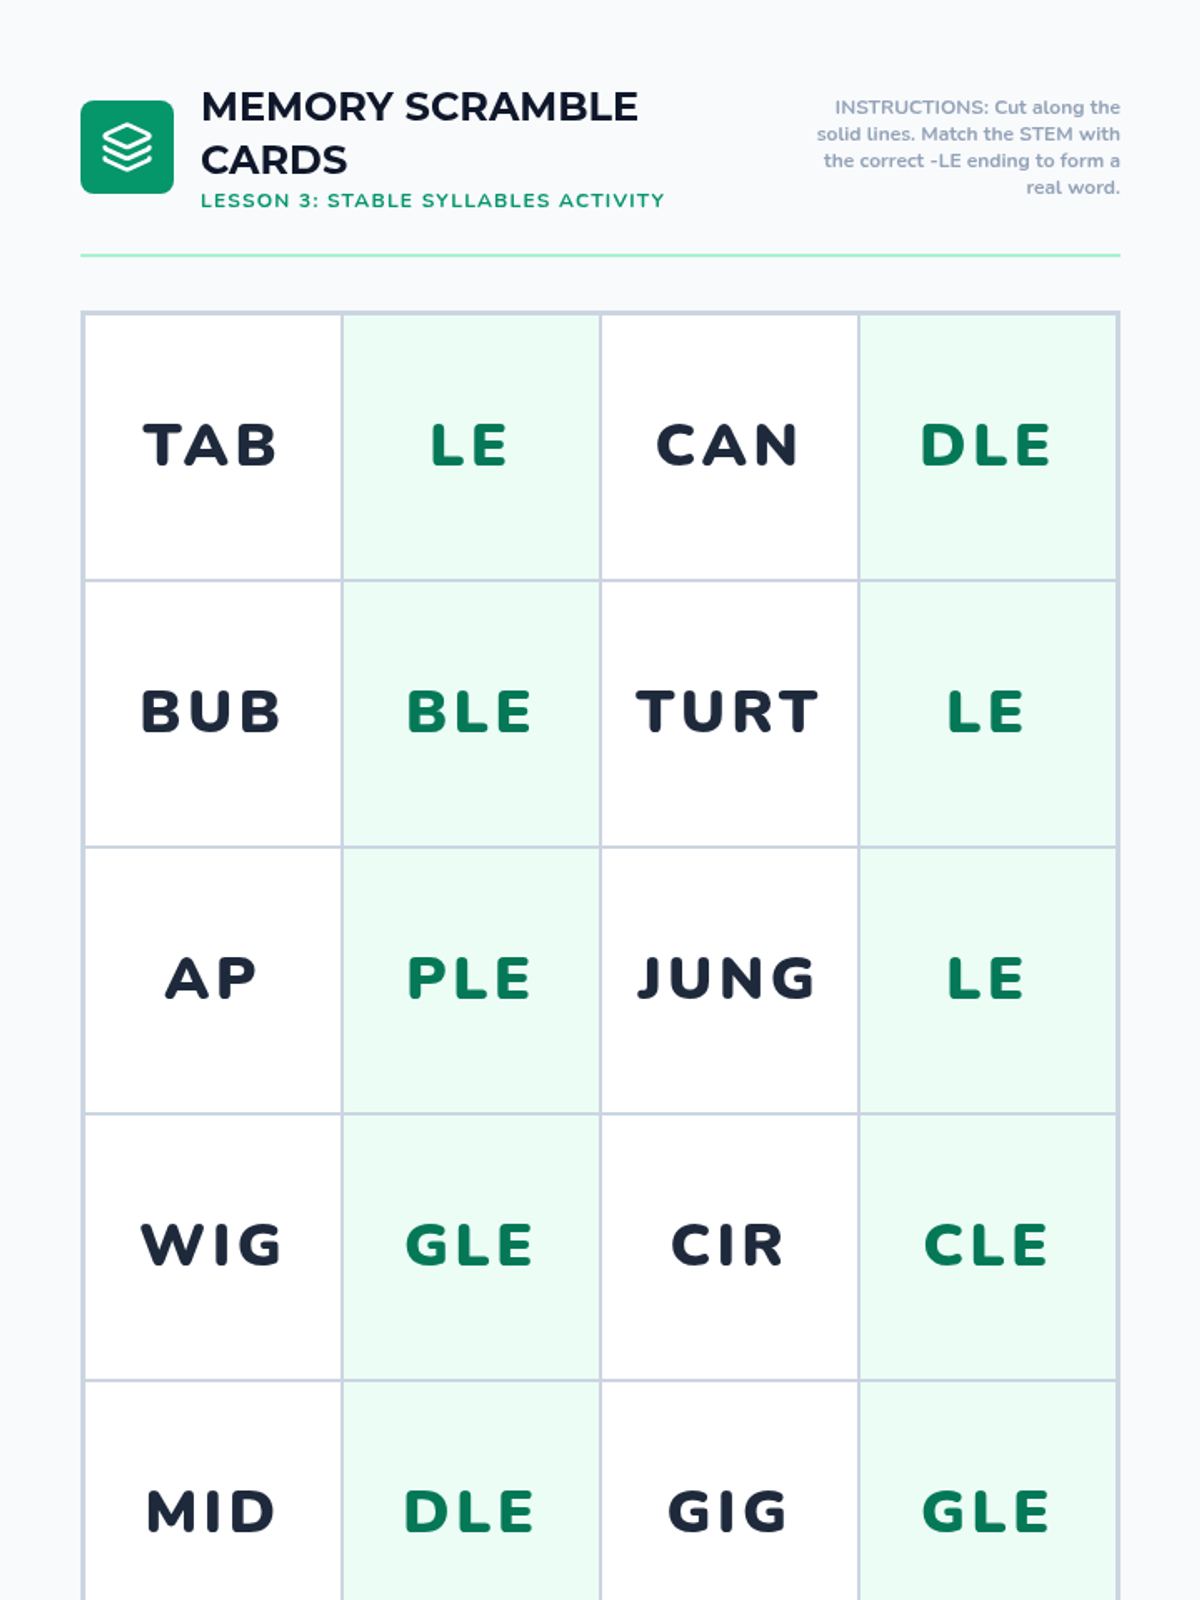Pick the green CLE ending card

click(987, 1246)
